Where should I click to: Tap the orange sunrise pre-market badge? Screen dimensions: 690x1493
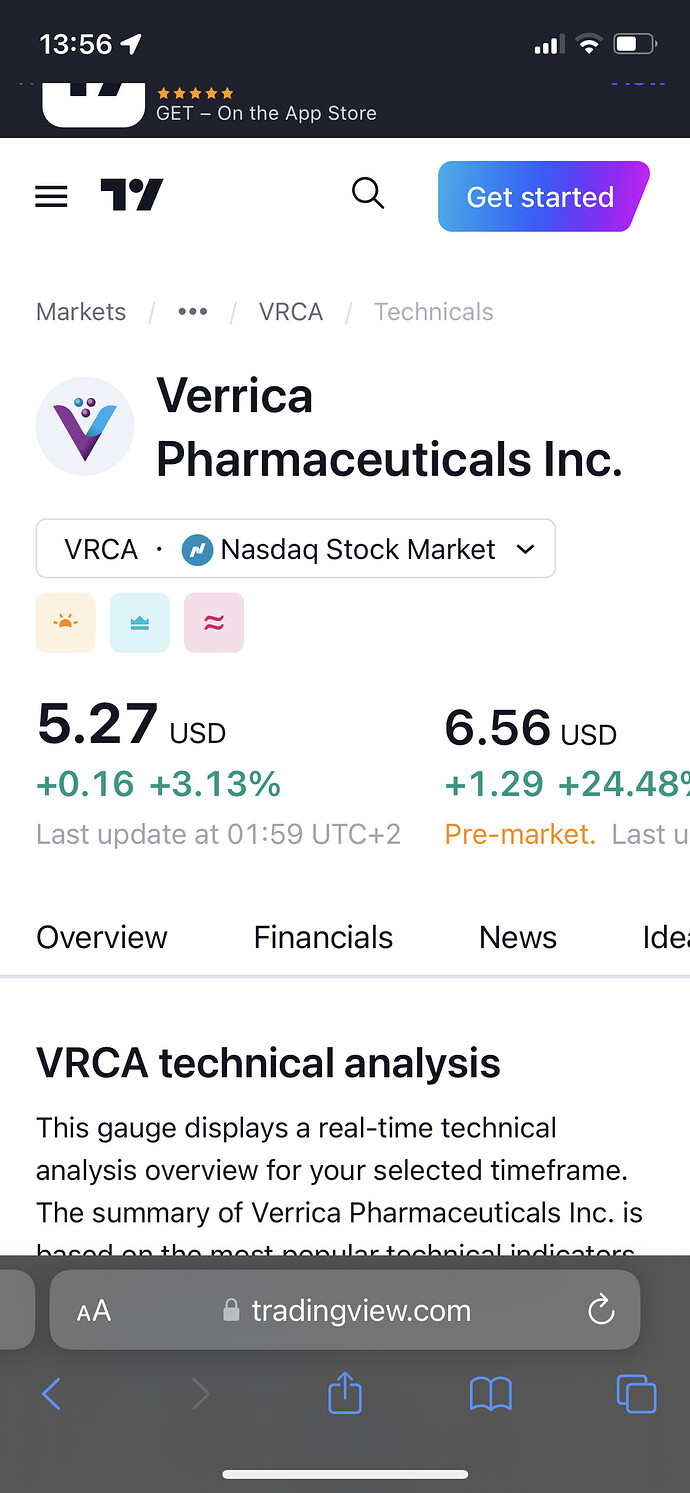[x=66, y=622]
